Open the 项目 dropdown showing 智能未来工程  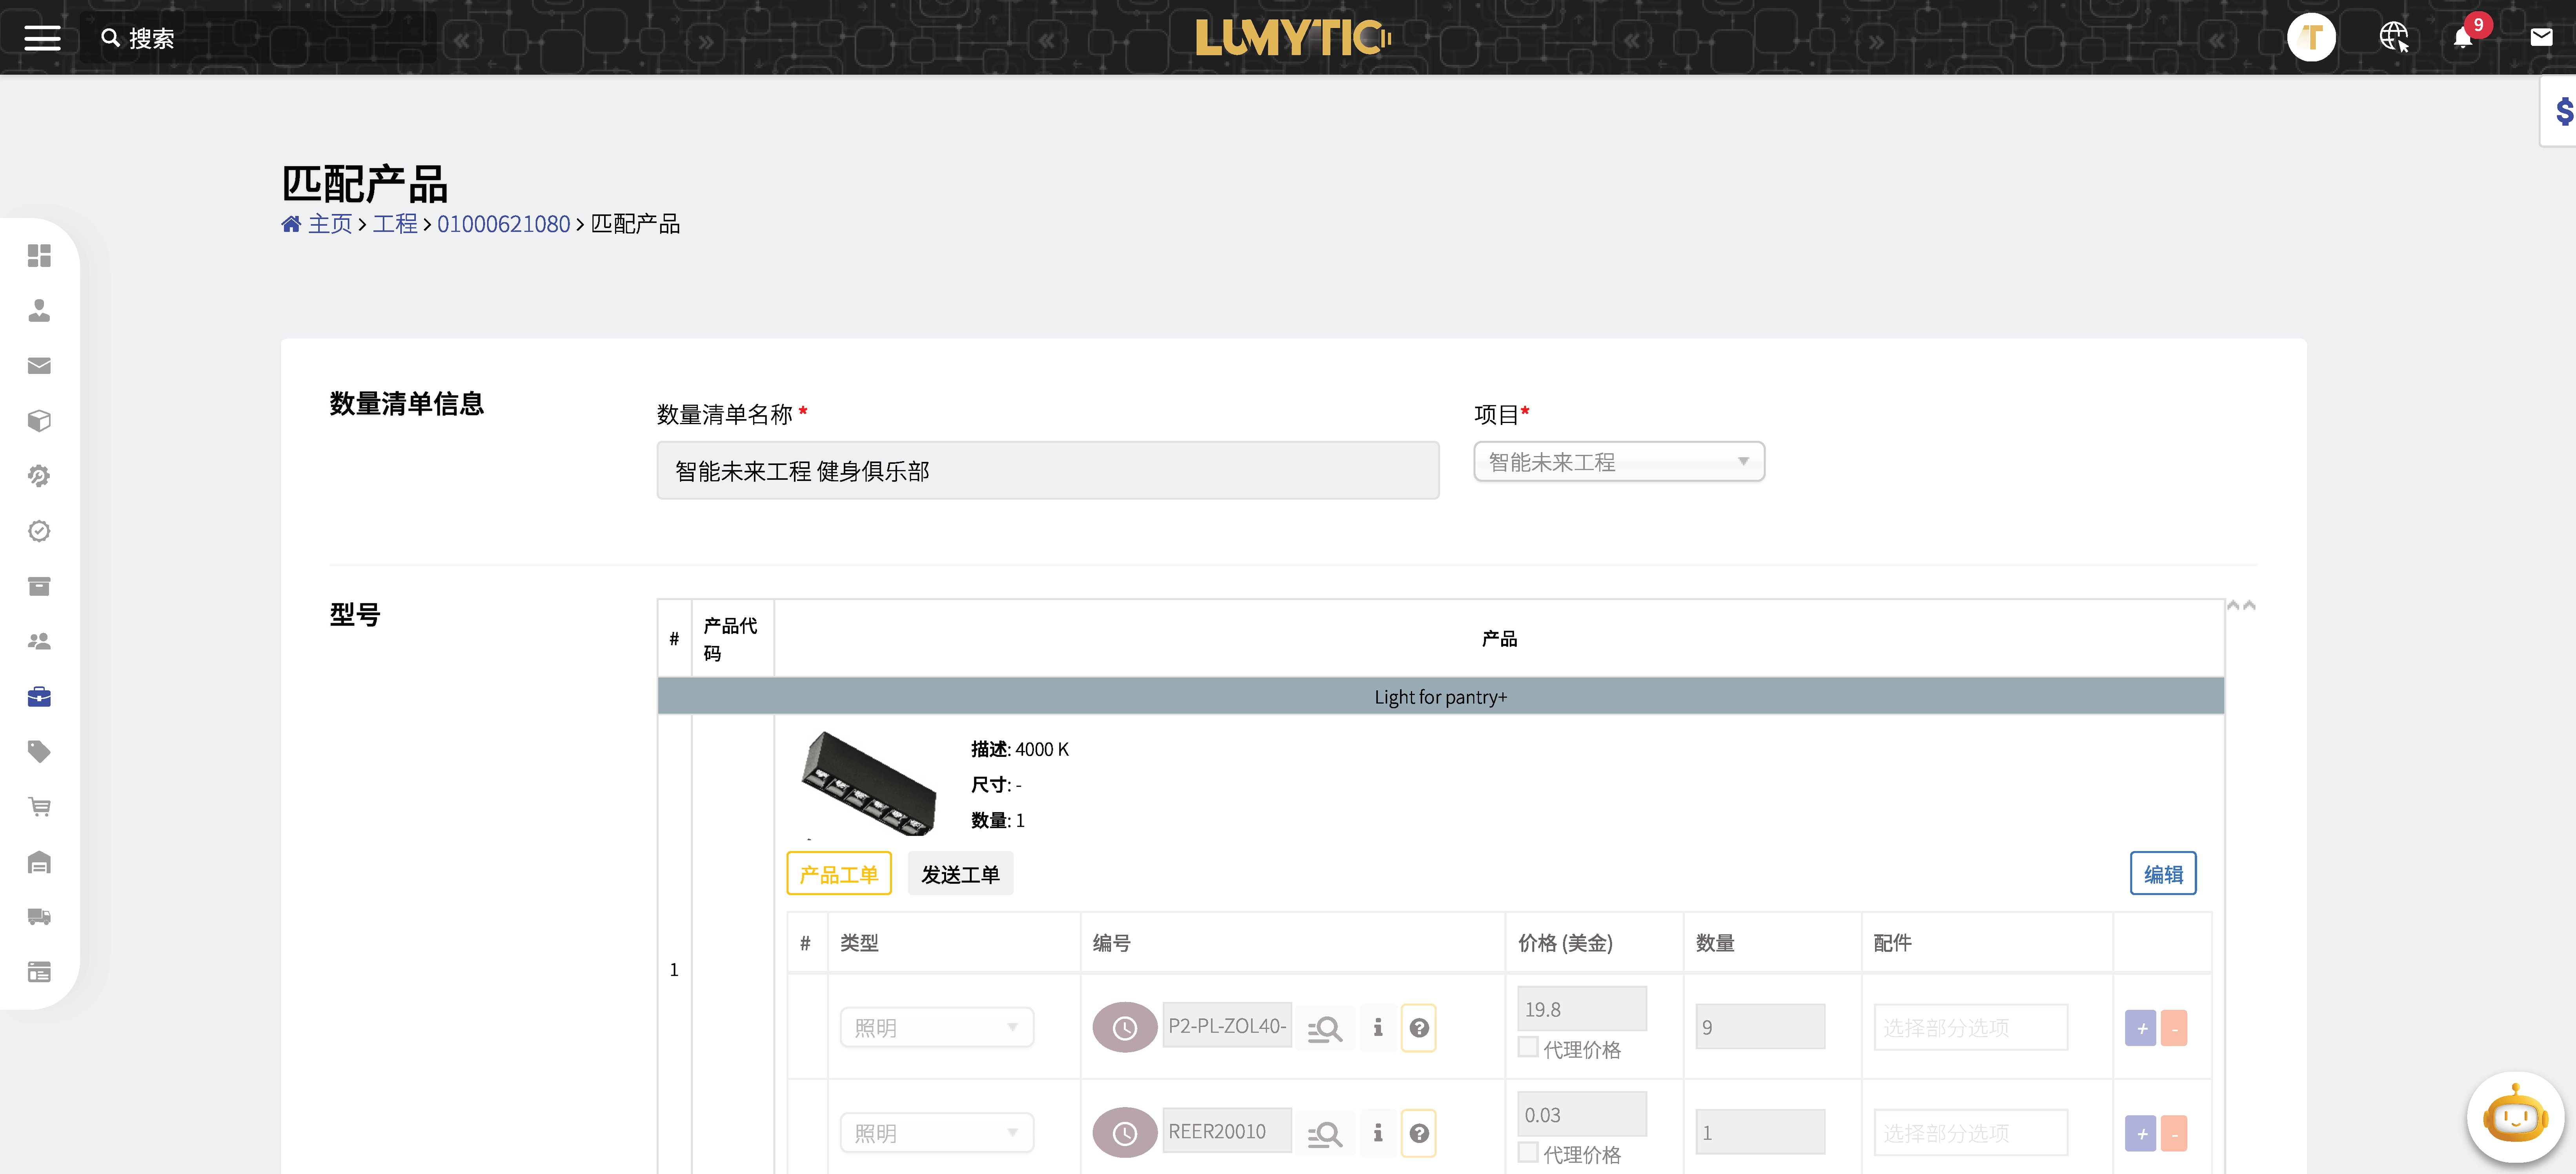pyautogui.click(x=1618, y=461)
